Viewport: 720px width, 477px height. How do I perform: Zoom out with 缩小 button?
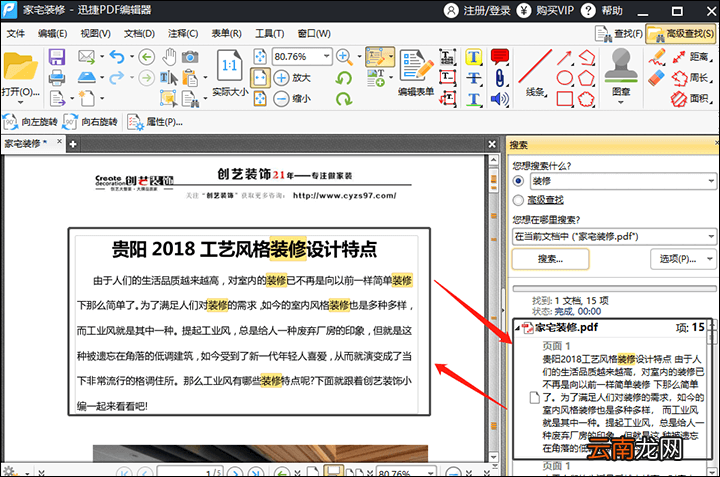click(x=293, y=98)
